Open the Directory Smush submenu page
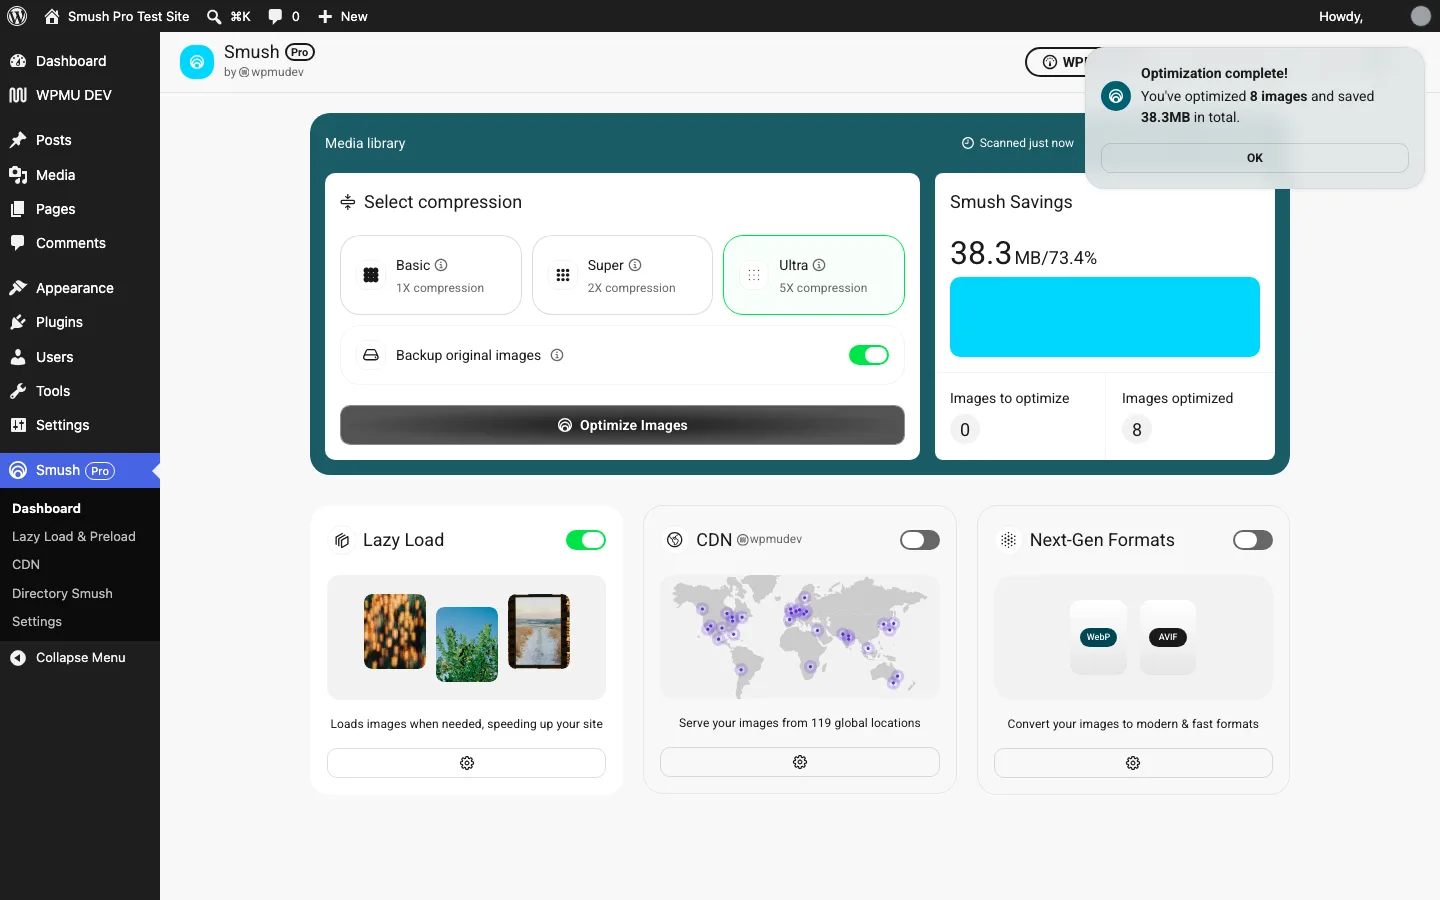Image resolution: width=1440 pixels, height=900 pixels. [x=62, y=594]
